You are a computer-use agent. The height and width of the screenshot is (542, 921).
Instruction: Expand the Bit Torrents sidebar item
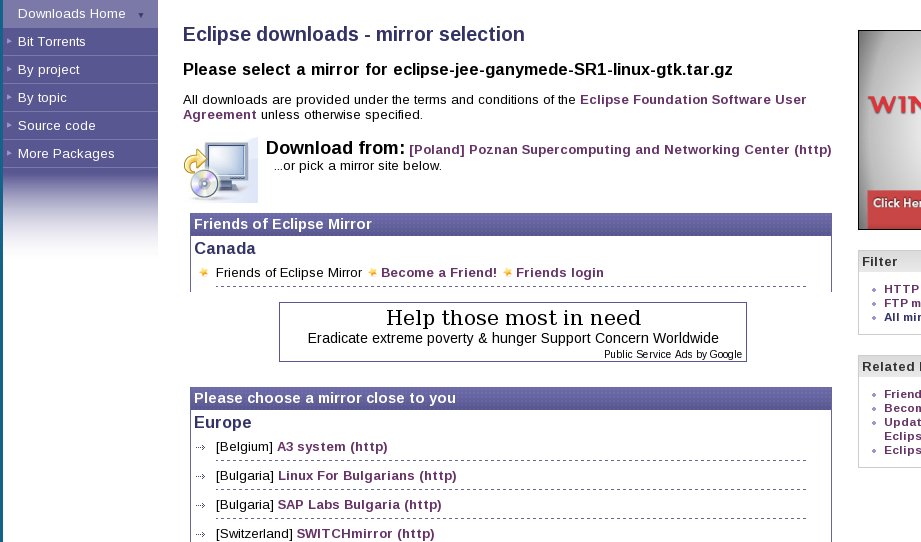click(51, 42)
